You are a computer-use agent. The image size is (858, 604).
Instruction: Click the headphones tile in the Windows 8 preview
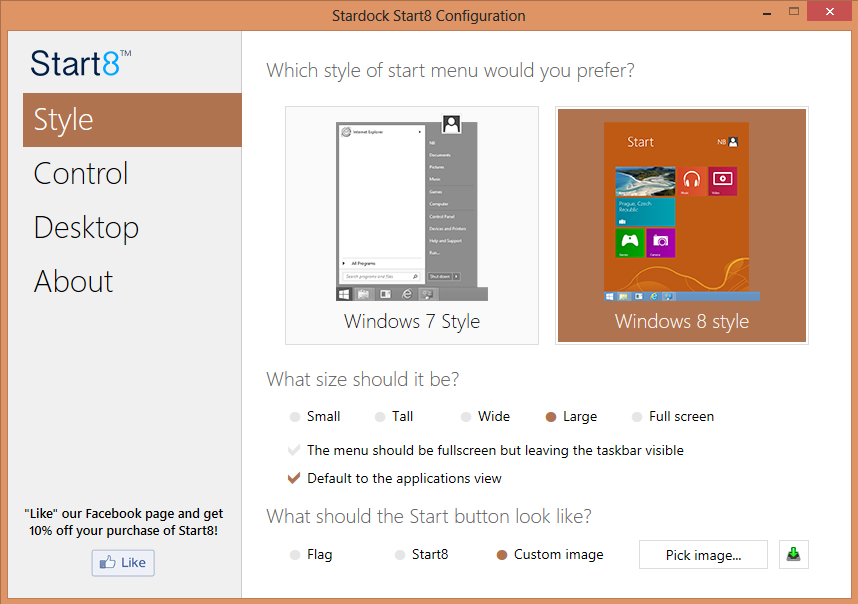692,182
